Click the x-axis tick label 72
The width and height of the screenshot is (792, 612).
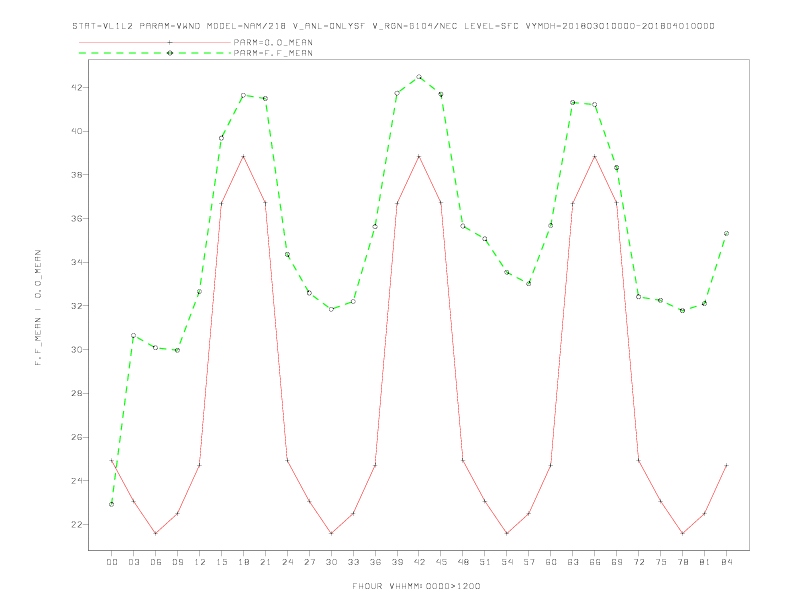(638, 562)
